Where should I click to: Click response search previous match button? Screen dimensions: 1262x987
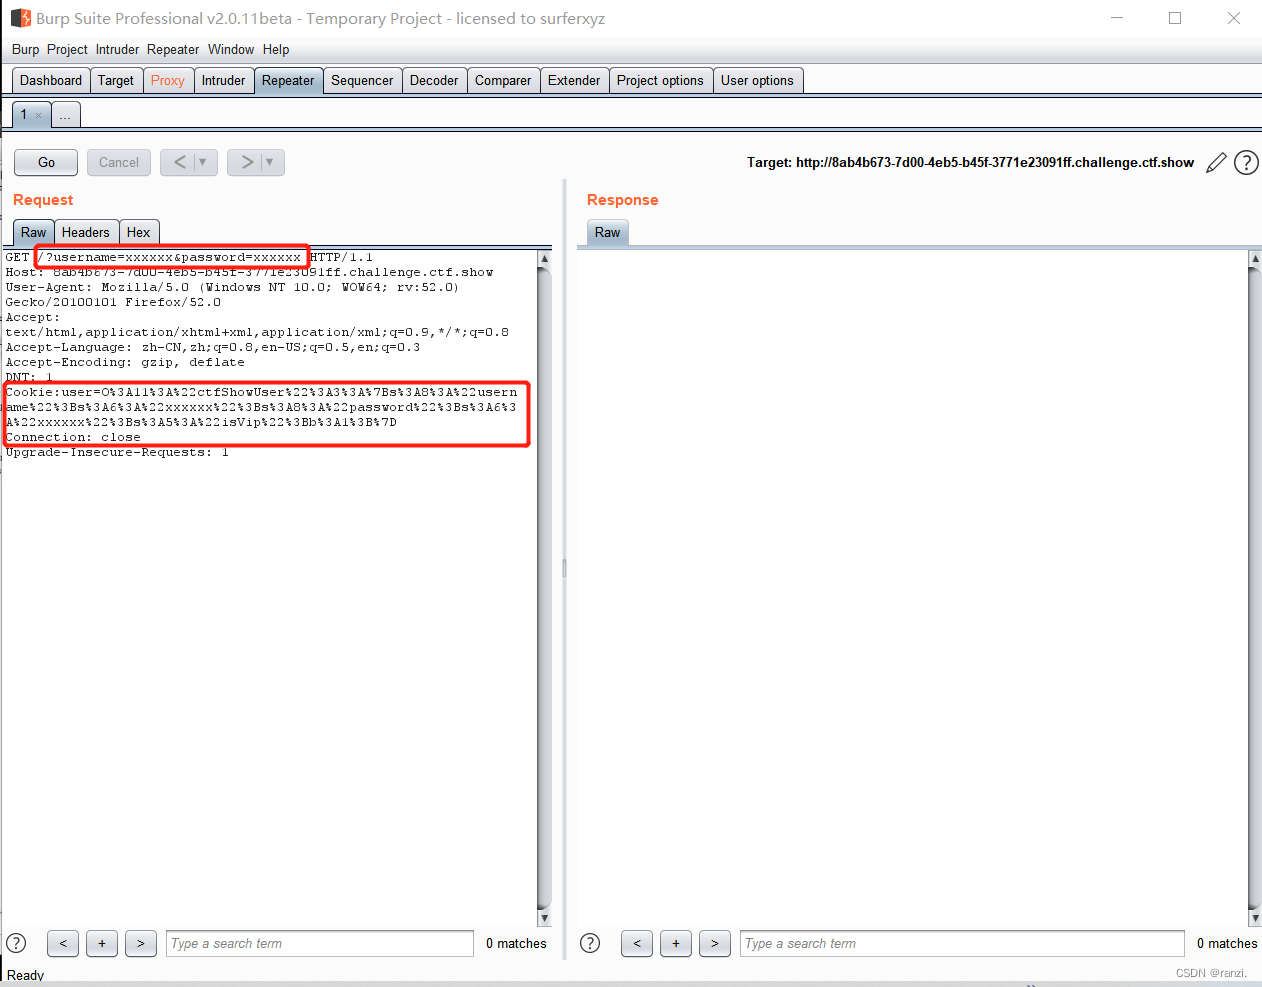637,943
